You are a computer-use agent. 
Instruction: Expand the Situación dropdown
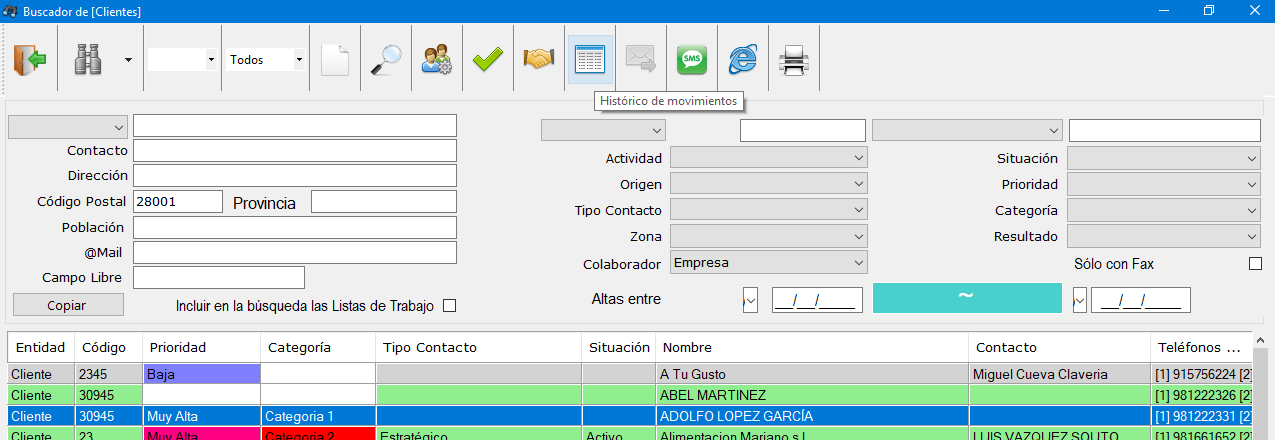1164,158
